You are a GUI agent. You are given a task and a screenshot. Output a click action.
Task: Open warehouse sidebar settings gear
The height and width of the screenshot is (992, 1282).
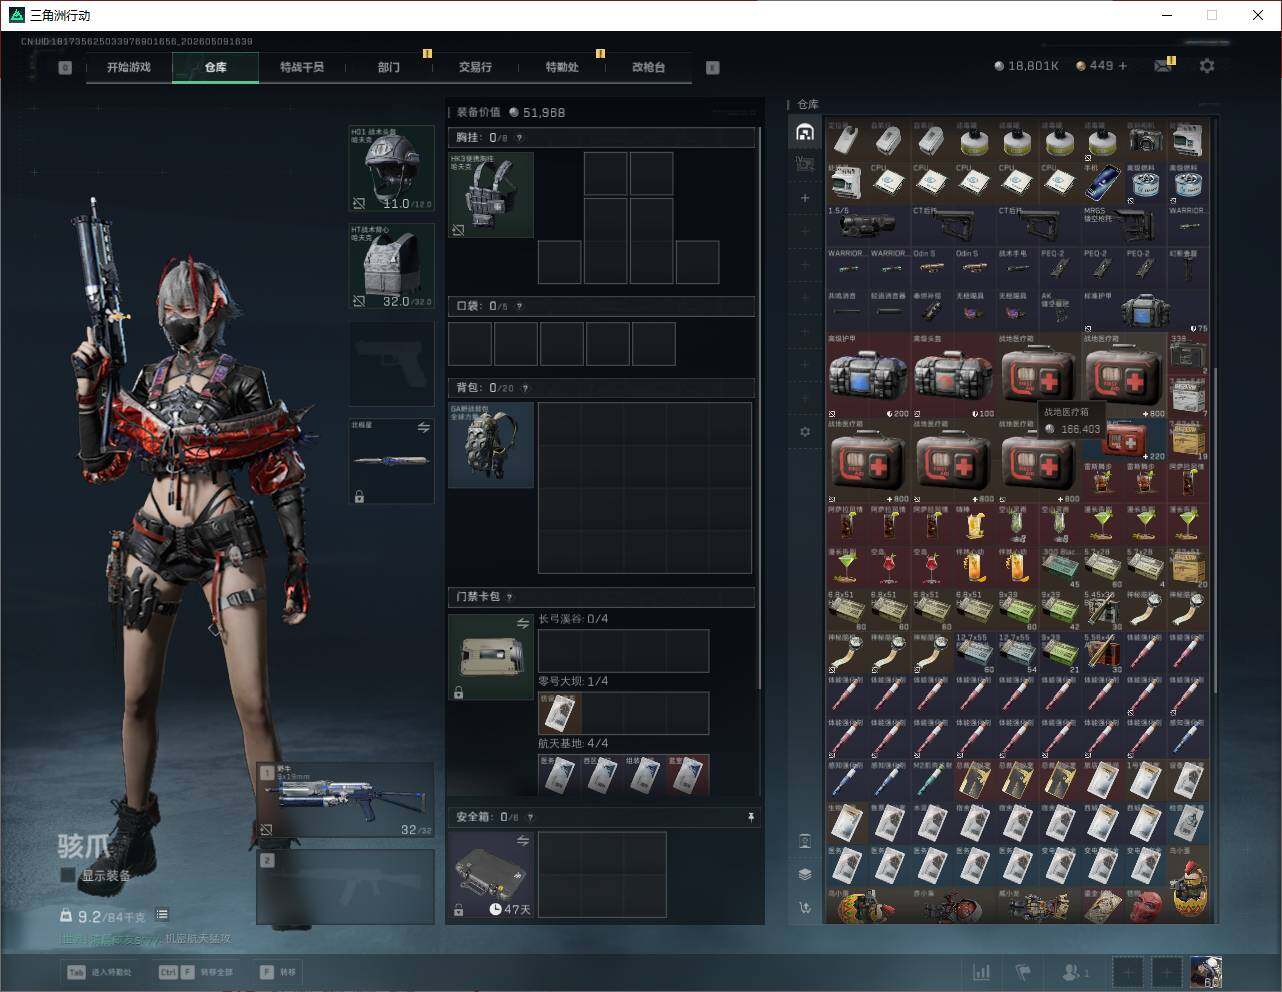805,431
